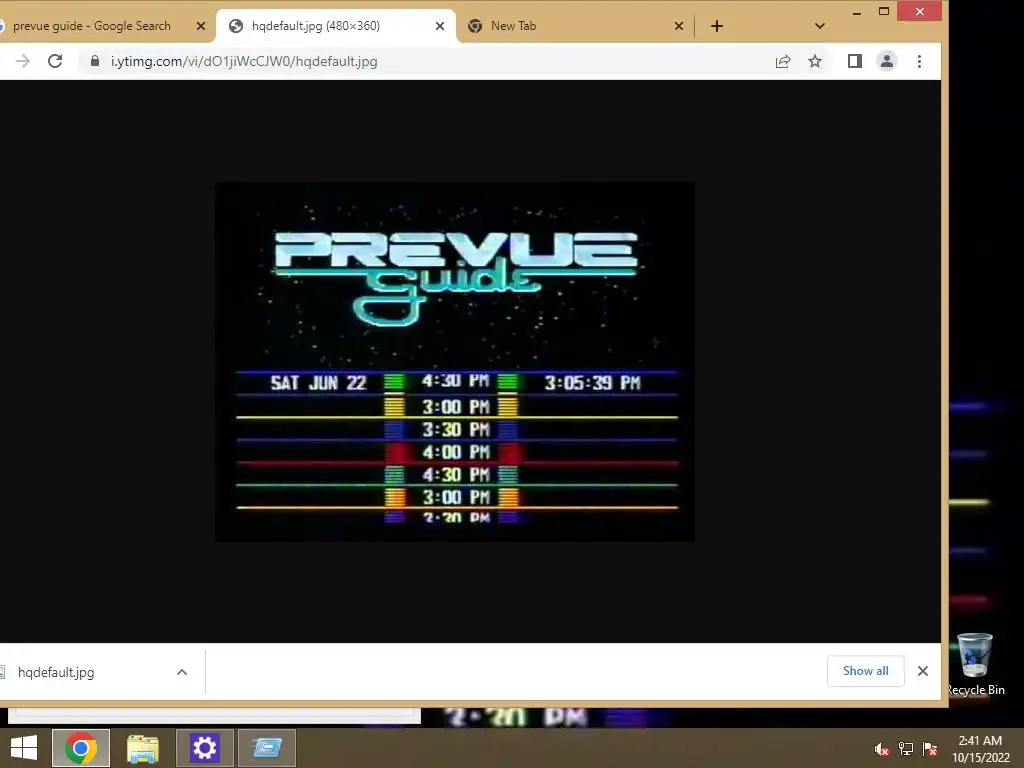This screenshot has height=768, width=1024.
Task: Open the Chrome profile avatar menu
Action: point(887,61)
